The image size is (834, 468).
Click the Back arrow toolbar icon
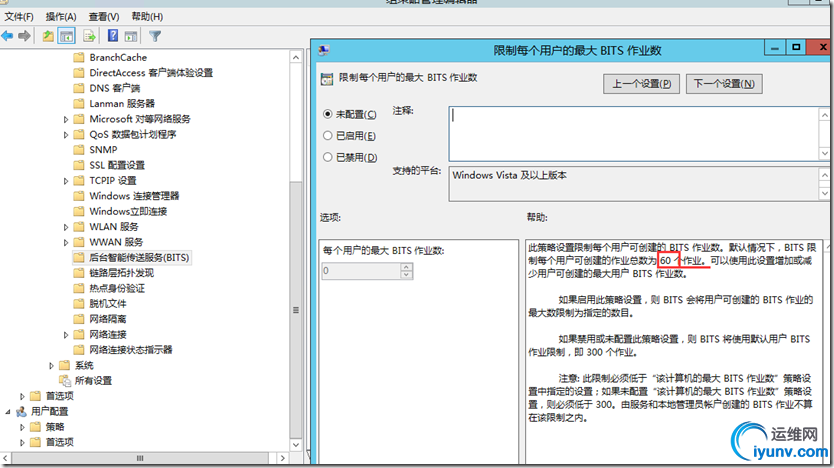[x=7, y=36]
